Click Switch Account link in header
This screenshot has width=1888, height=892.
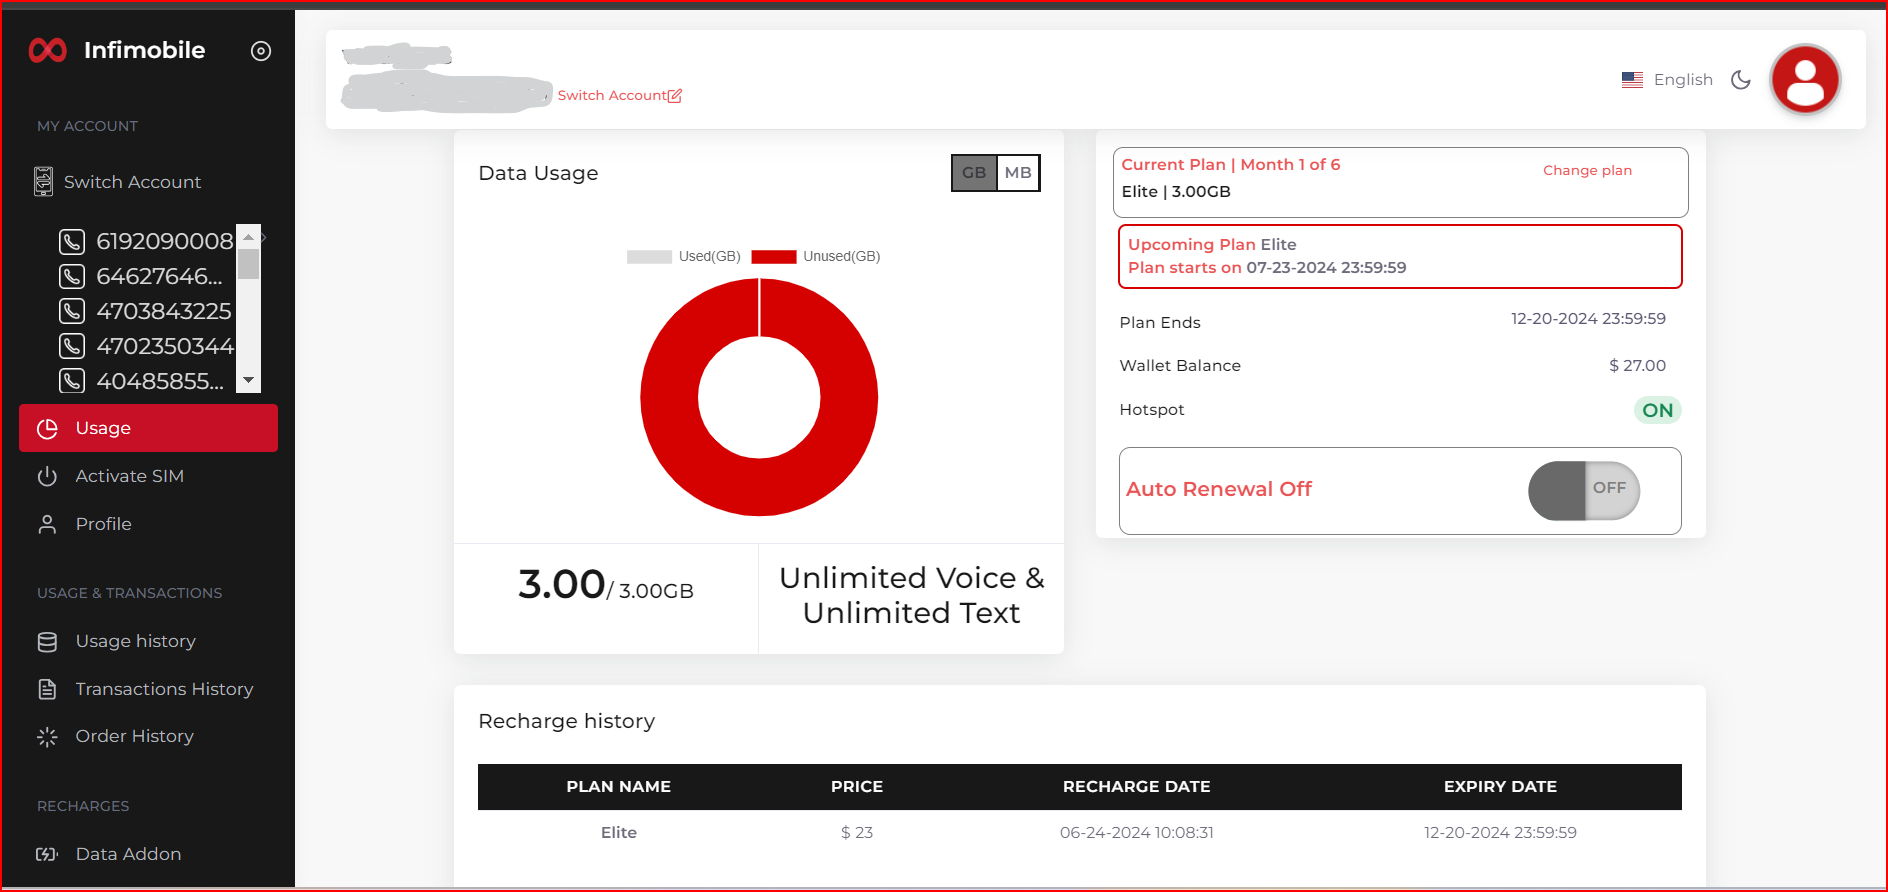click(611, 96)
